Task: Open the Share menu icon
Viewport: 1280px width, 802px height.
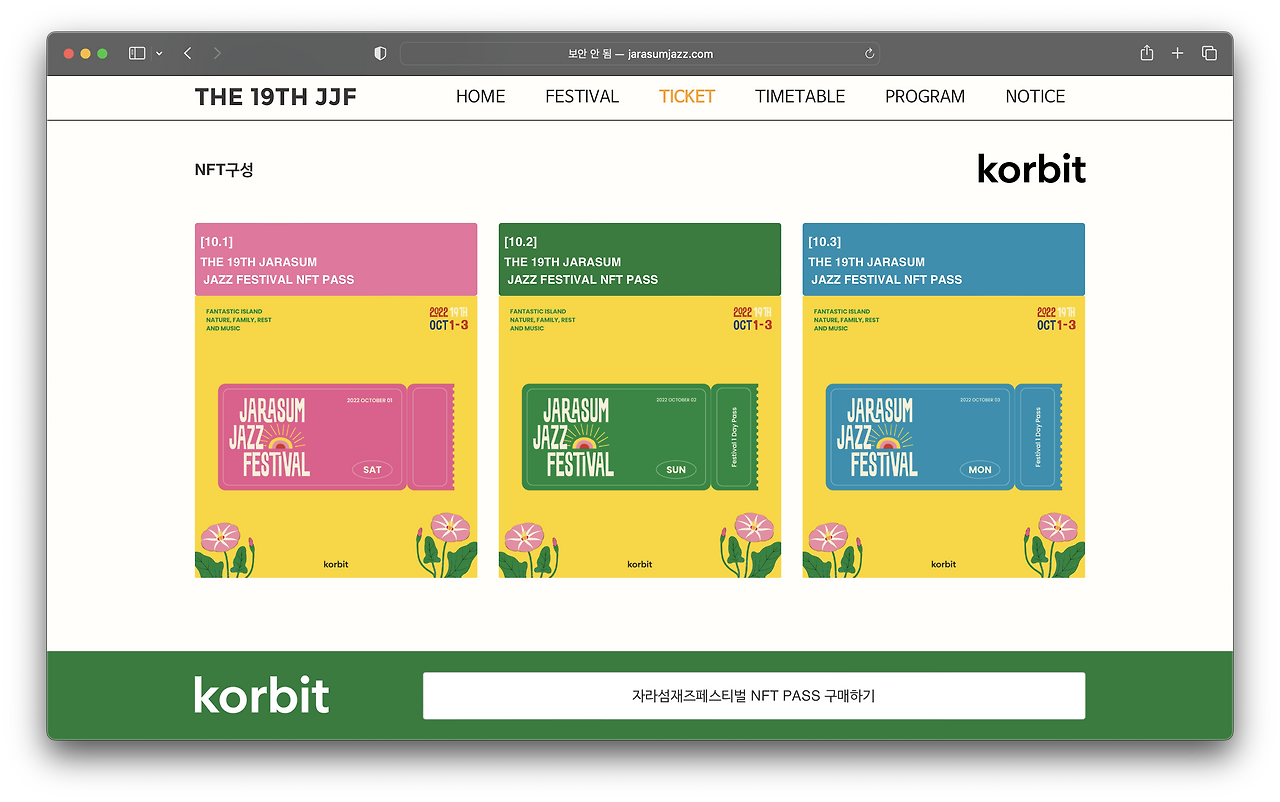Action: pyautogui.click(x=1147, y=53)
